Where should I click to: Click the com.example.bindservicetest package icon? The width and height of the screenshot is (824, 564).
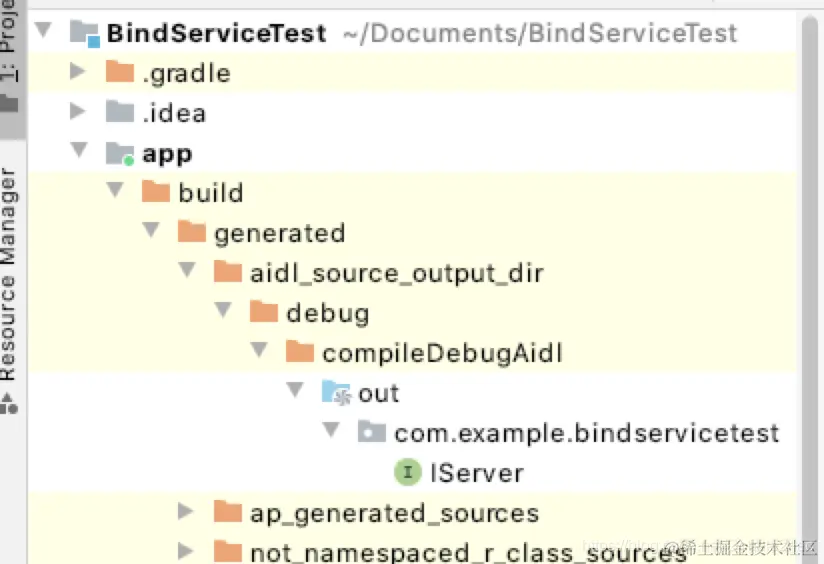372,432
